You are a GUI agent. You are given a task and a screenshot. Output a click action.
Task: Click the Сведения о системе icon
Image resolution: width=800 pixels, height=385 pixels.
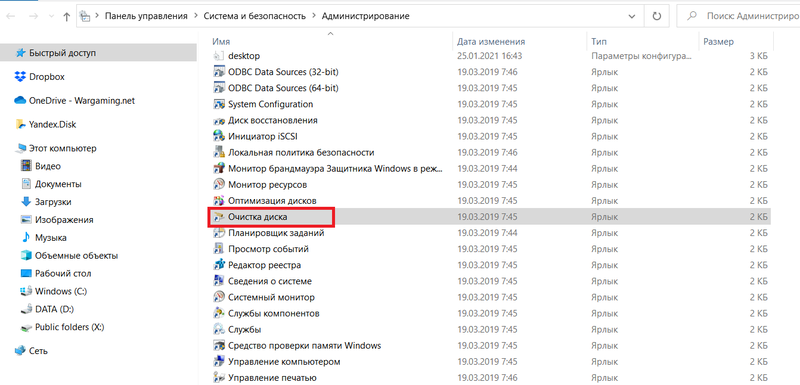[x=218, y=281]
